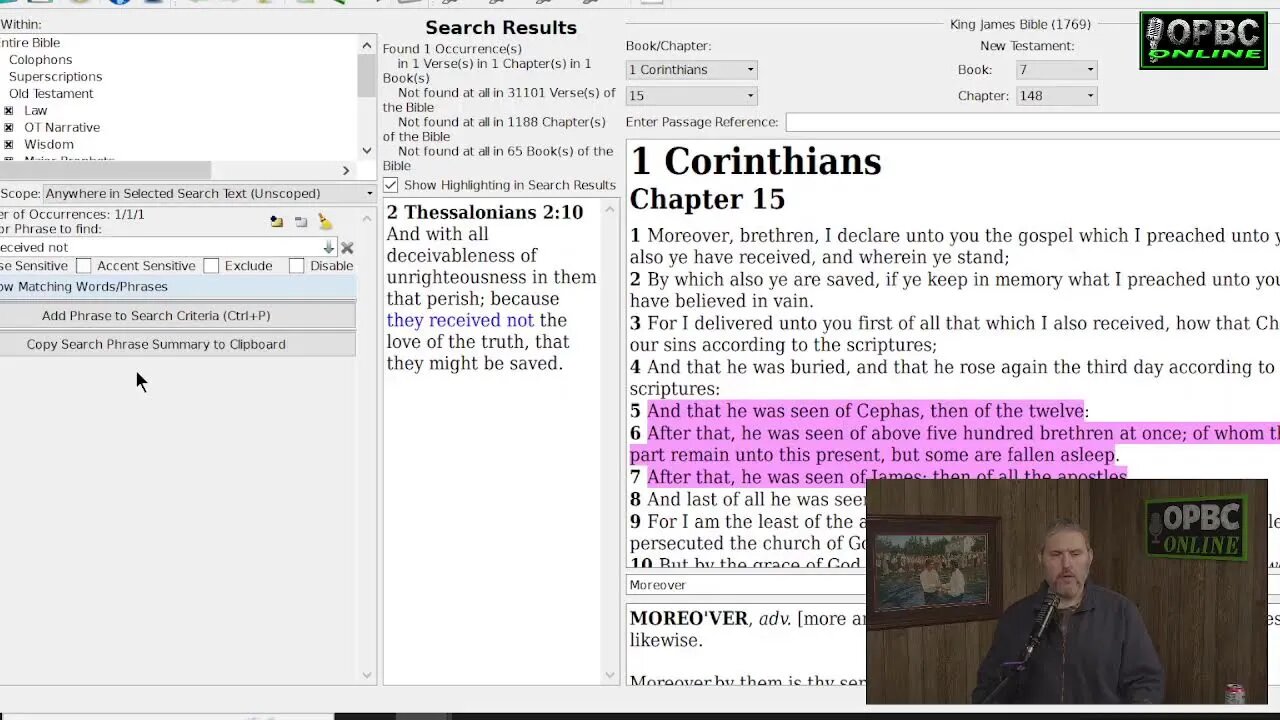Click Copy Search Phrase Summary to Clipboard
Screen dimensions: 1280x720
pos(178,344)
